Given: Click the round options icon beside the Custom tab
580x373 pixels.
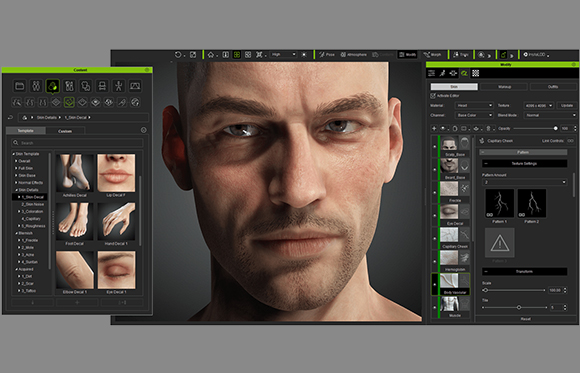Looking at the screenshot, I should [x=144, y=130].
